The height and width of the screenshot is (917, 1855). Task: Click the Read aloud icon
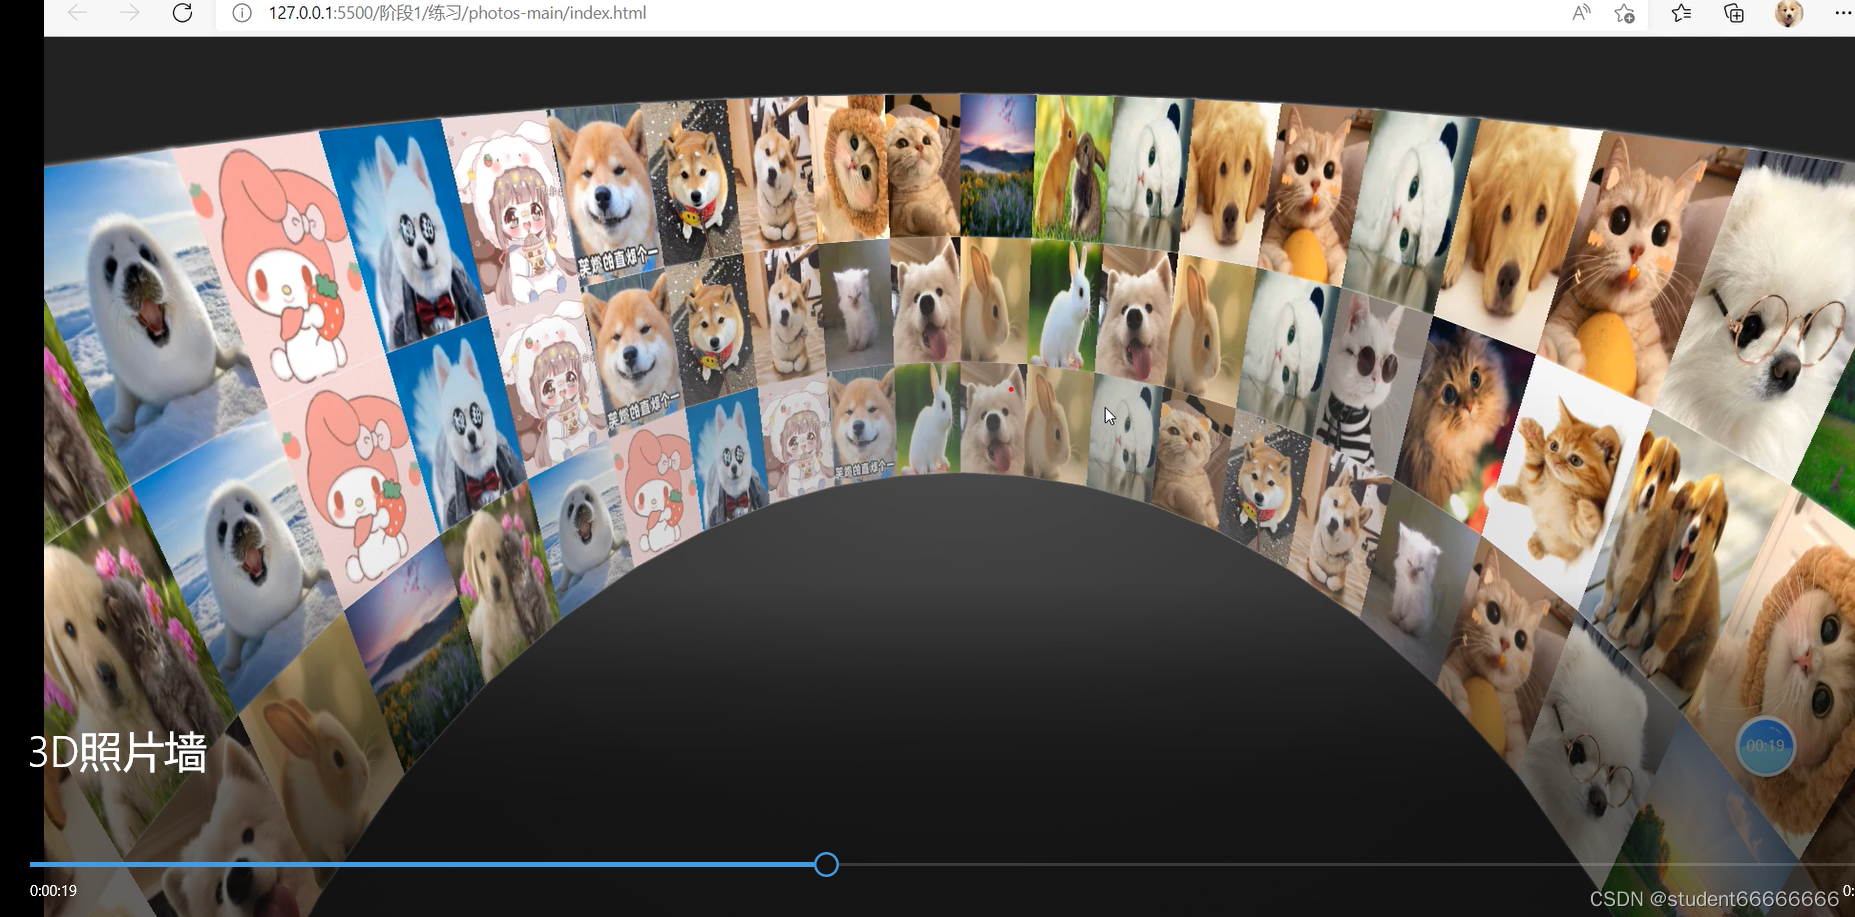click(1580, 13)
